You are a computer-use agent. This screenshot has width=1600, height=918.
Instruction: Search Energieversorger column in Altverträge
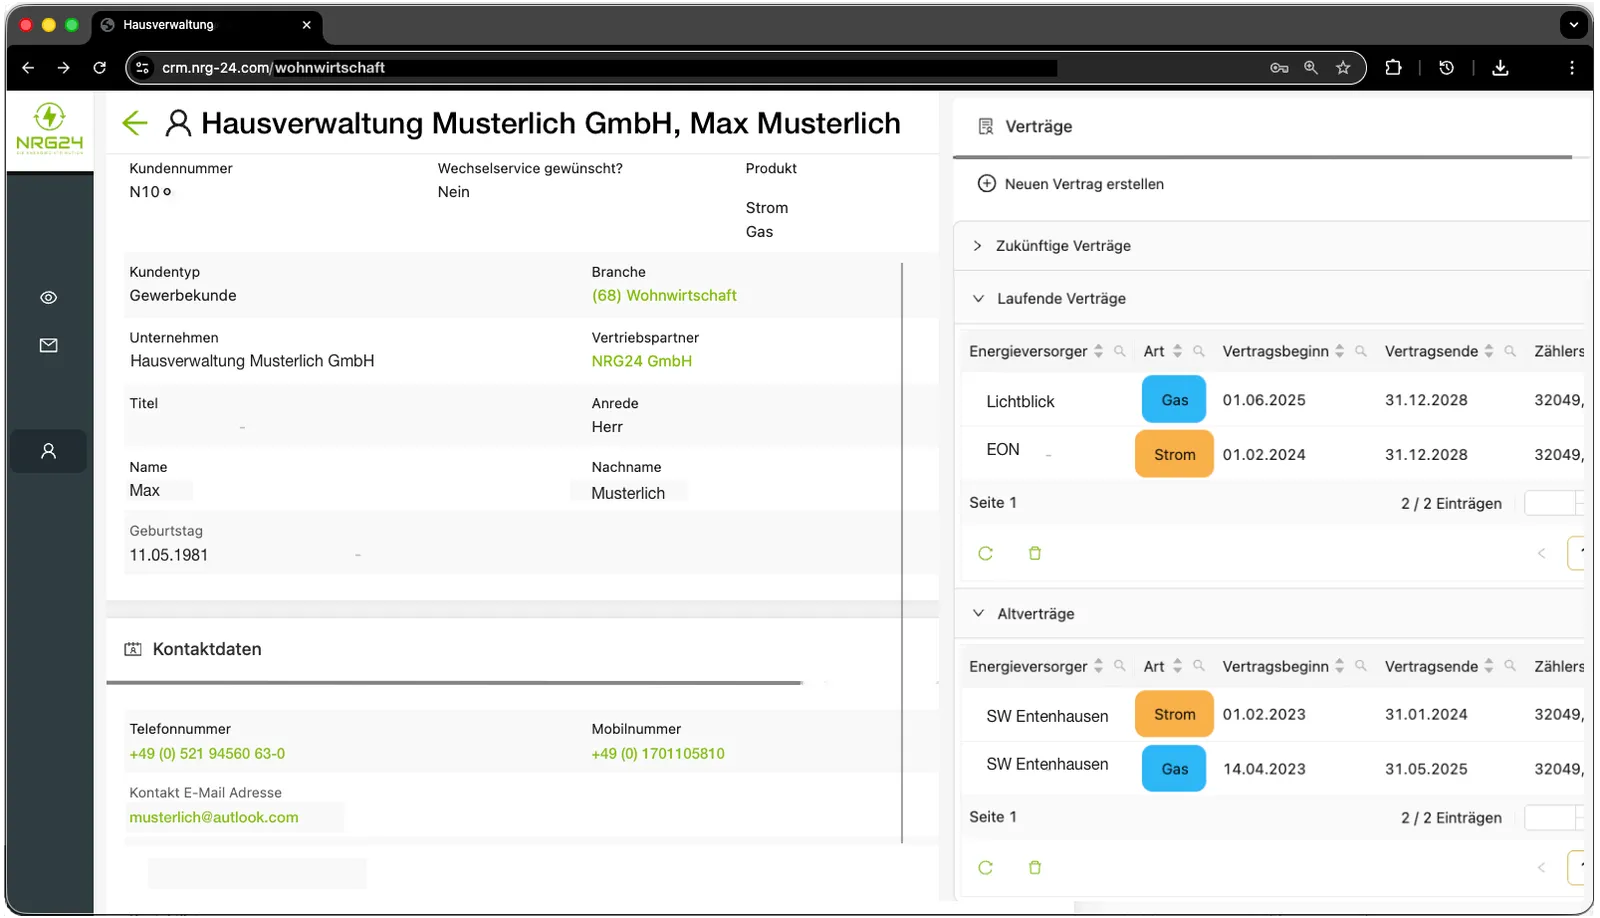point(1120,666)
